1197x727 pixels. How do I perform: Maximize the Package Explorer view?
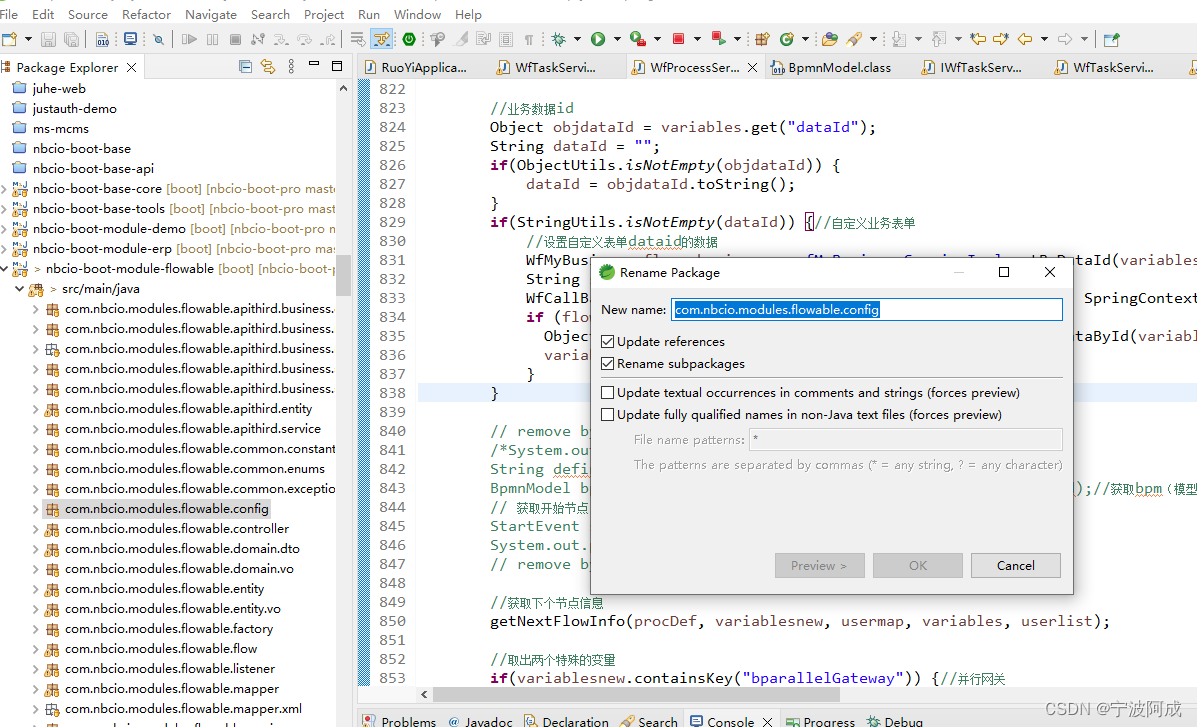point(337,66)
